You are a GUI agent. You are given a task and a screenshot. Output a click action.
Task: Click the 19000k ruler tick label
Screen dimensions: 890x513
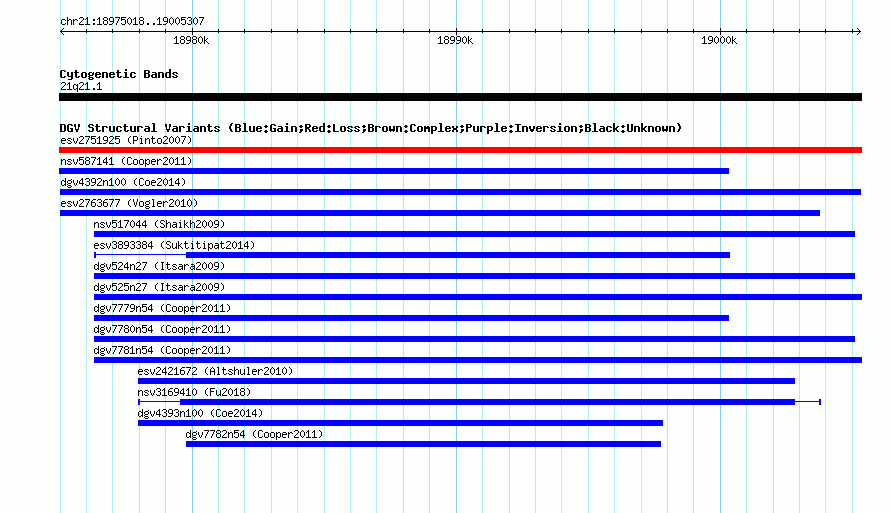point(719,40)
